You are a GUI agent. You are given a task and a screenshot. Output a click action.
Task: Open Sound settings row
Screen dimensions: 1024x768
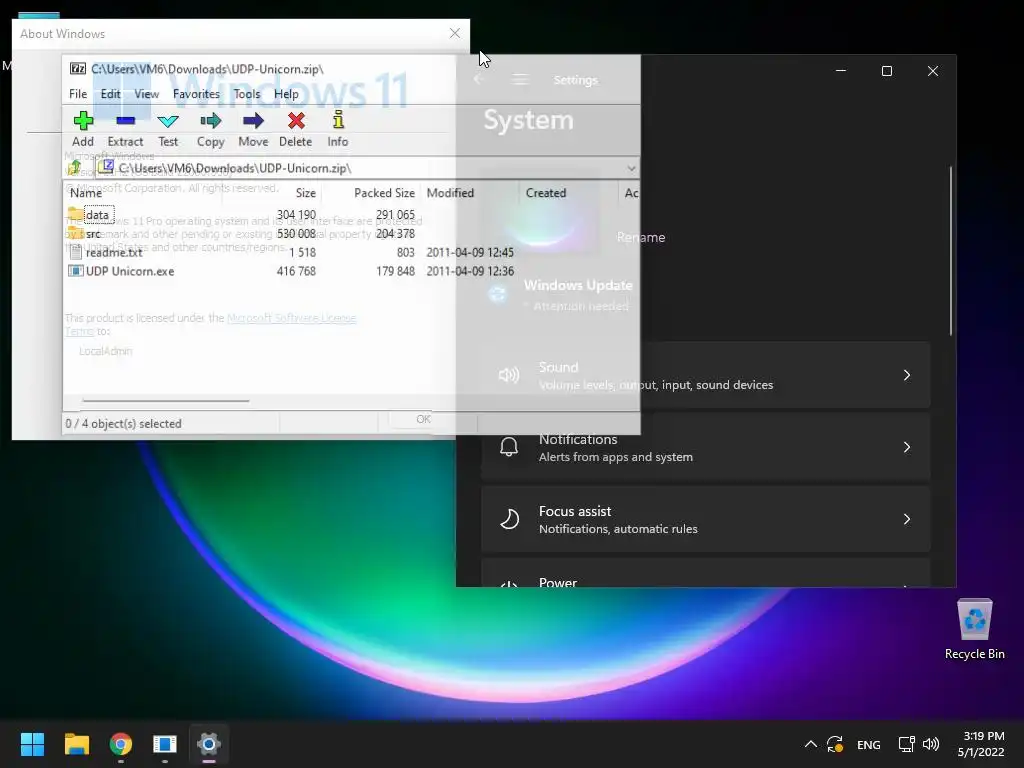tap(705, 375)
